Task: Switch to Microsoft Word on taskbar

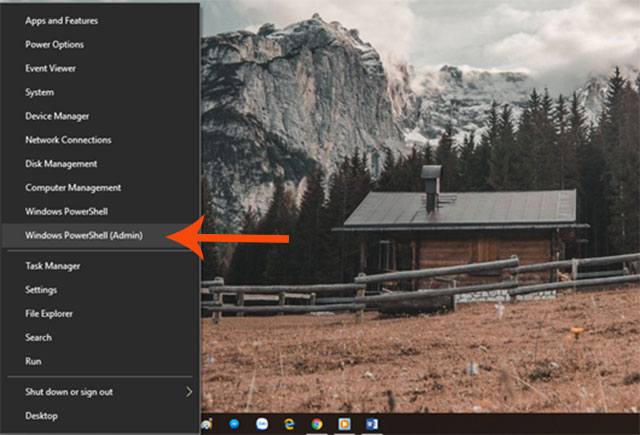Action: pos(372,424)
